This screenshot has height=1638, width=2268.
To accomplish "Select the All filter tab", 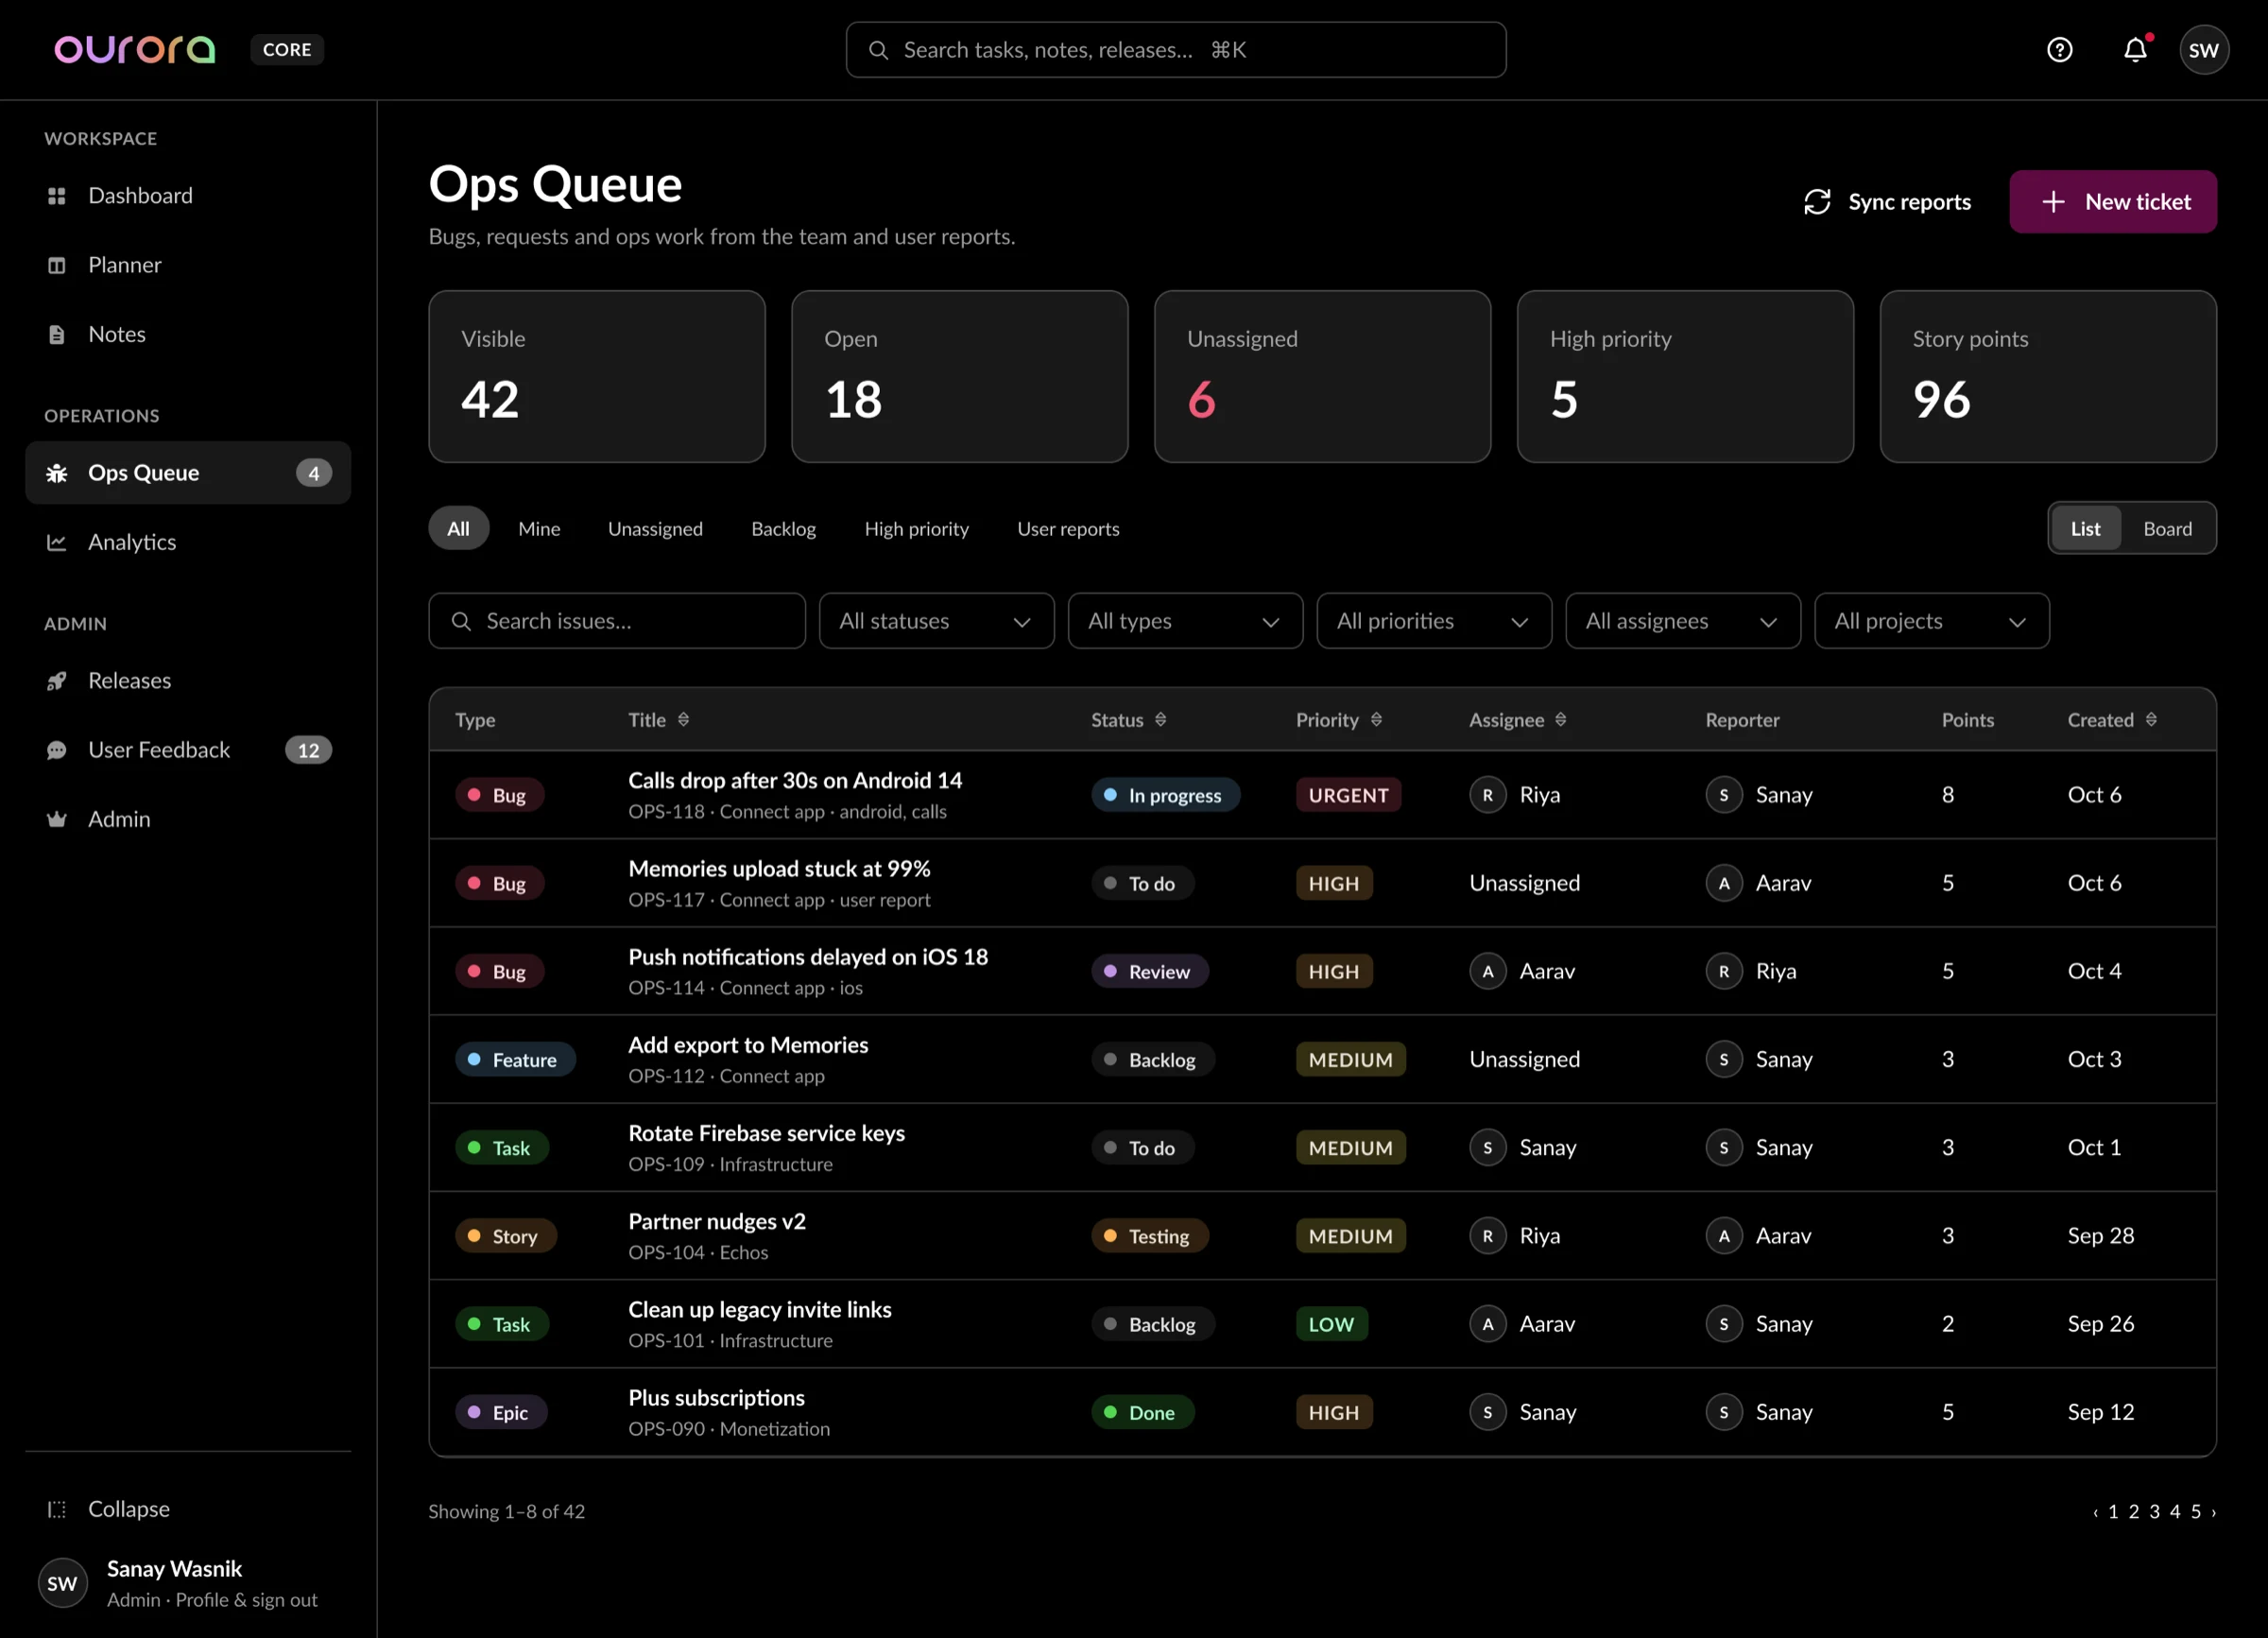I will 458,528.
